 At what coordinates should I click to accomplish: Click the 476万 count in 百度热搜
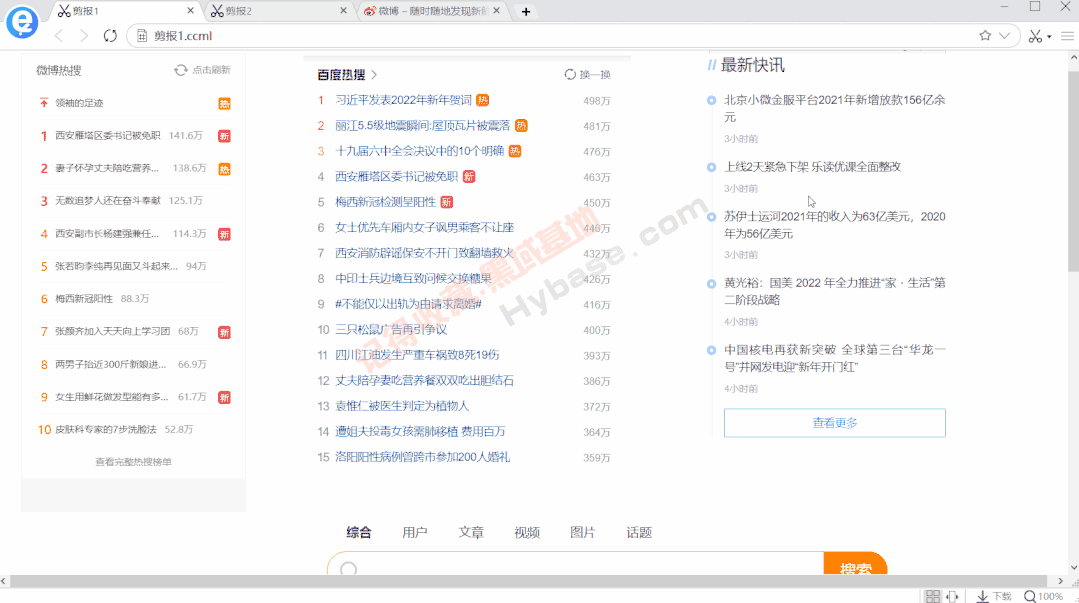597,152
